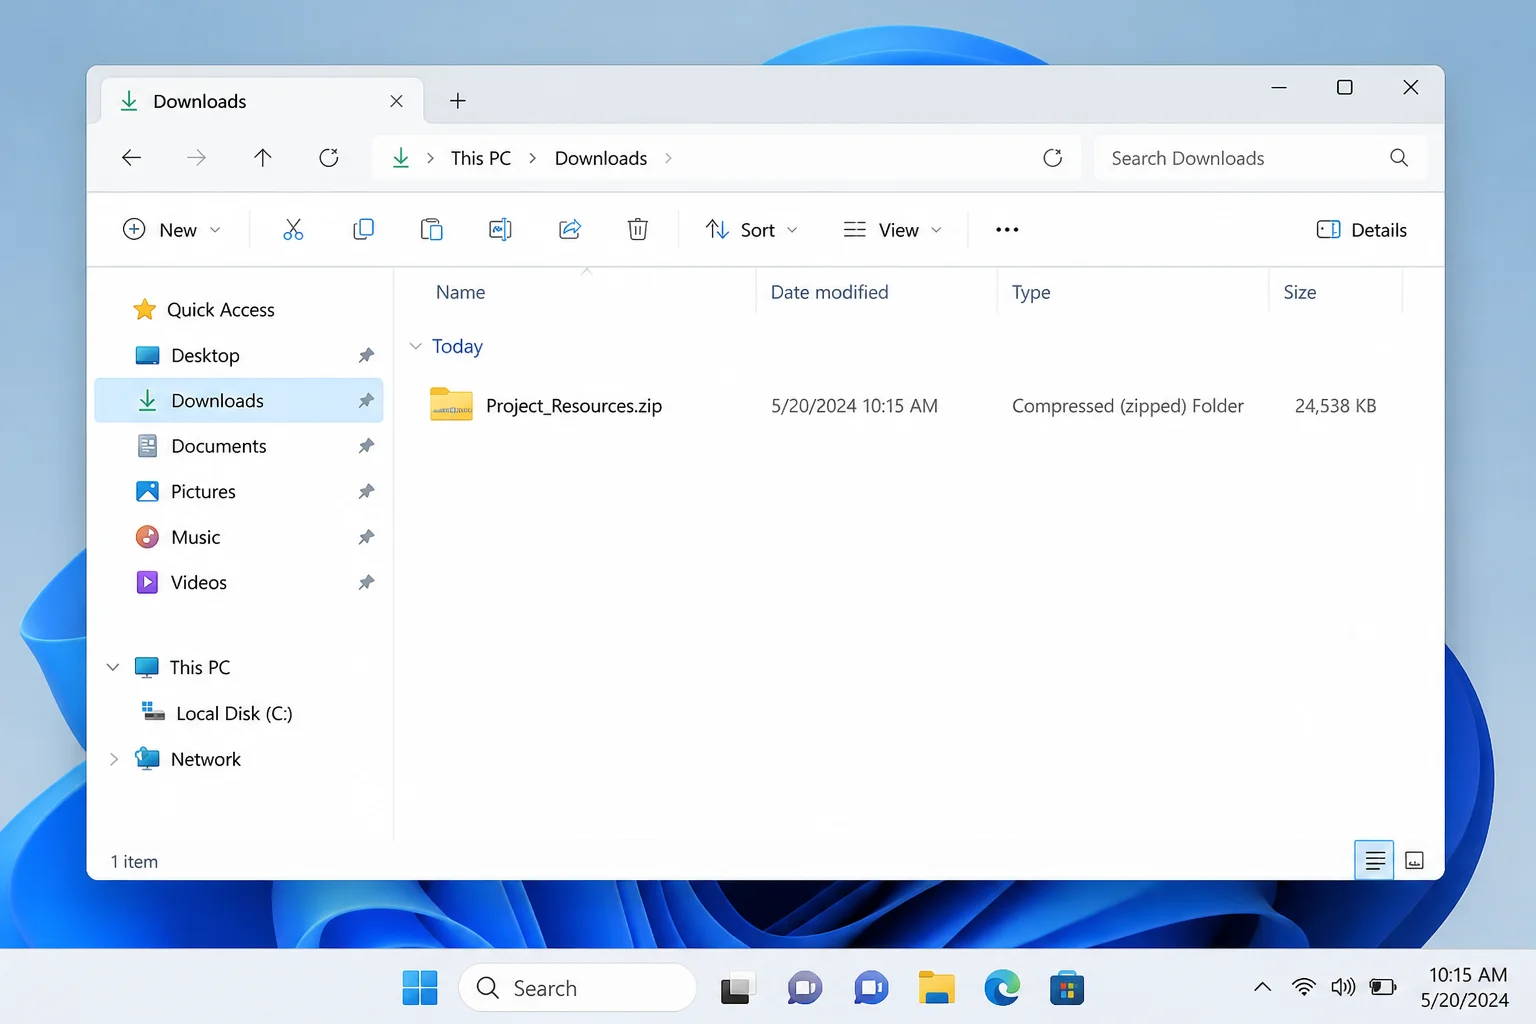
Task: Collapse the This PC tree node
Action: click(x=113, y=667)
